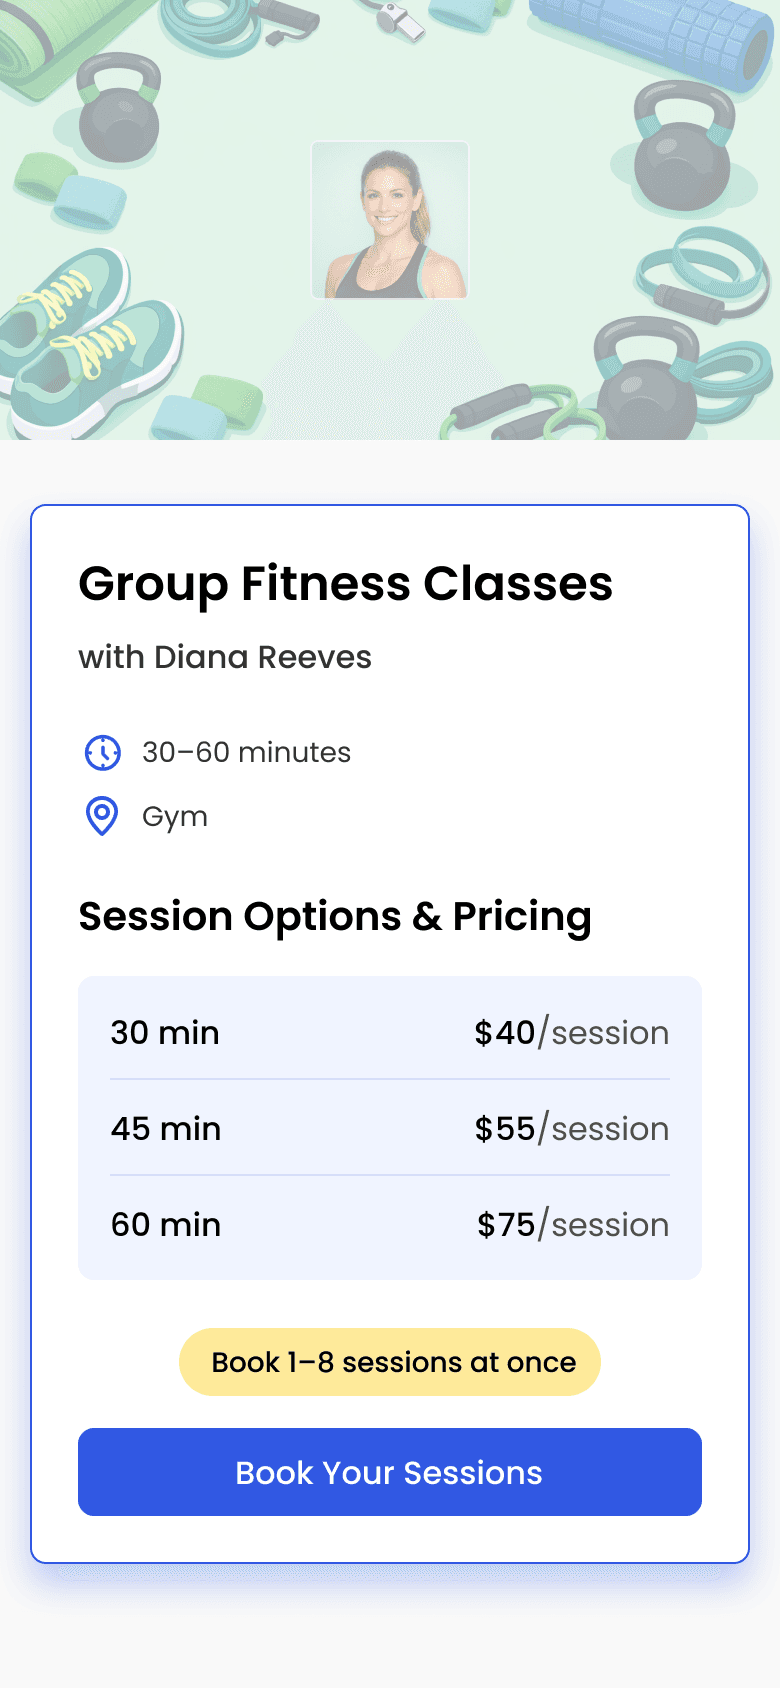Click the location pin icon
Screen dimensions: 780x1688
pyautogui.click(x=102, y=816)
